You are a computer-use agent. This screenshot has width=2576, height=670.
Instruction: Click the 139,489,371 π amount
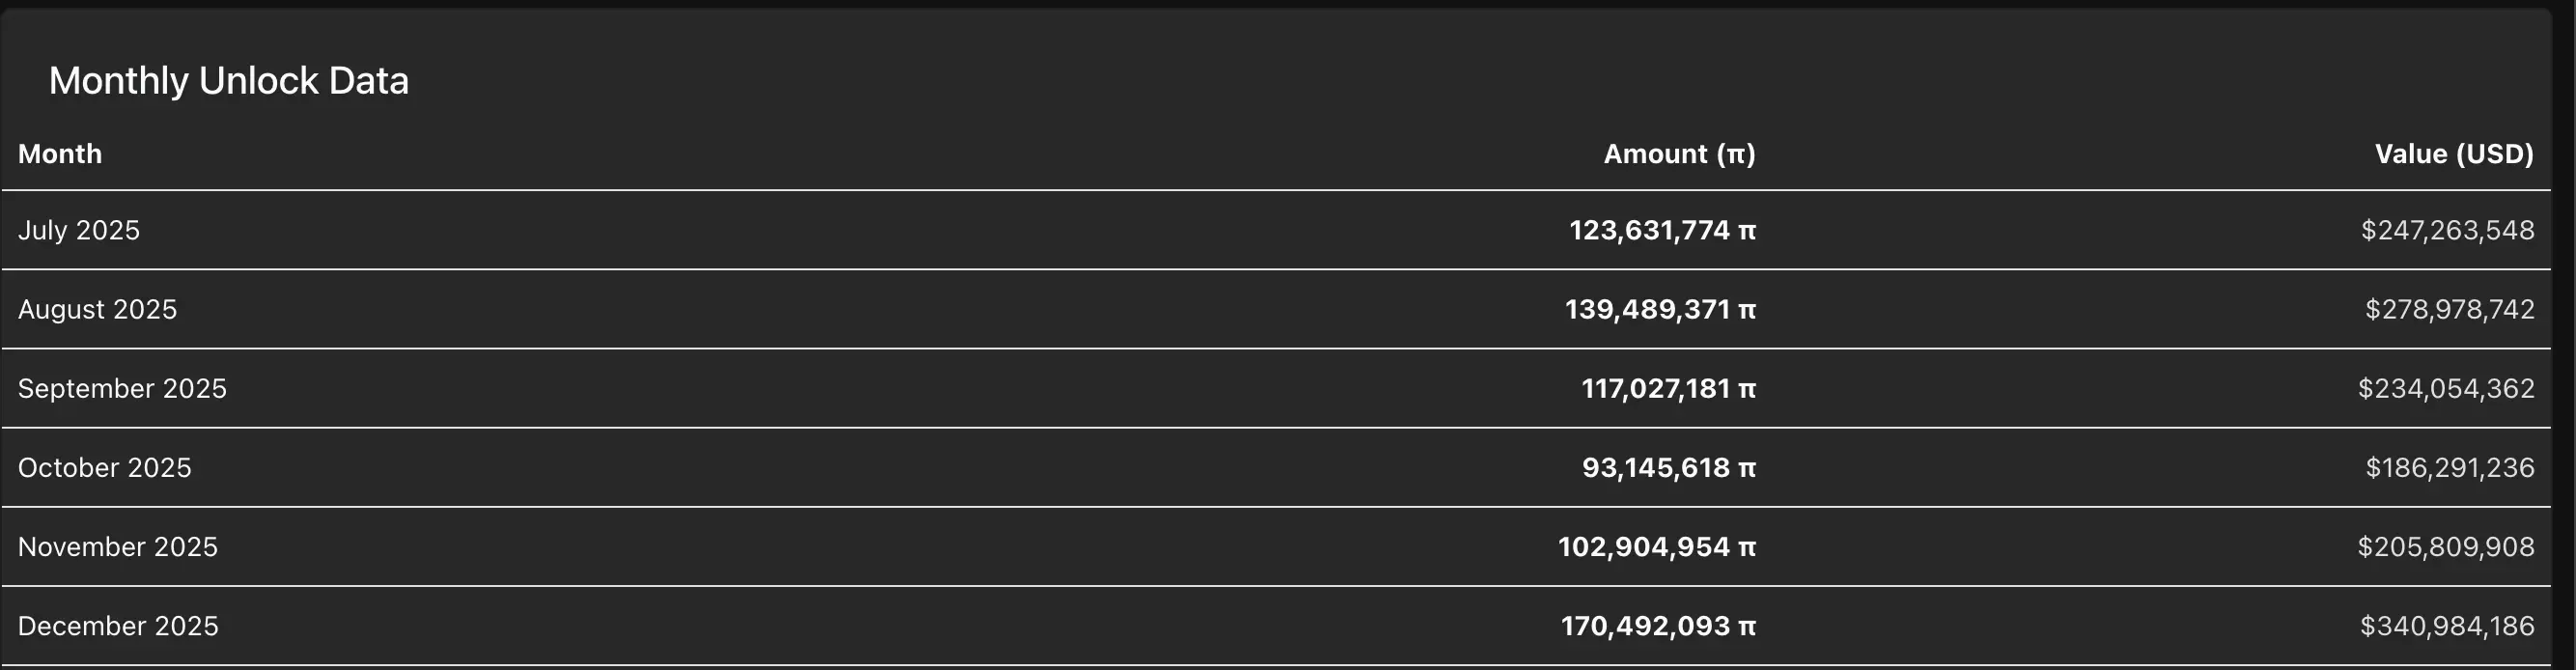(x=1660, y=309)
